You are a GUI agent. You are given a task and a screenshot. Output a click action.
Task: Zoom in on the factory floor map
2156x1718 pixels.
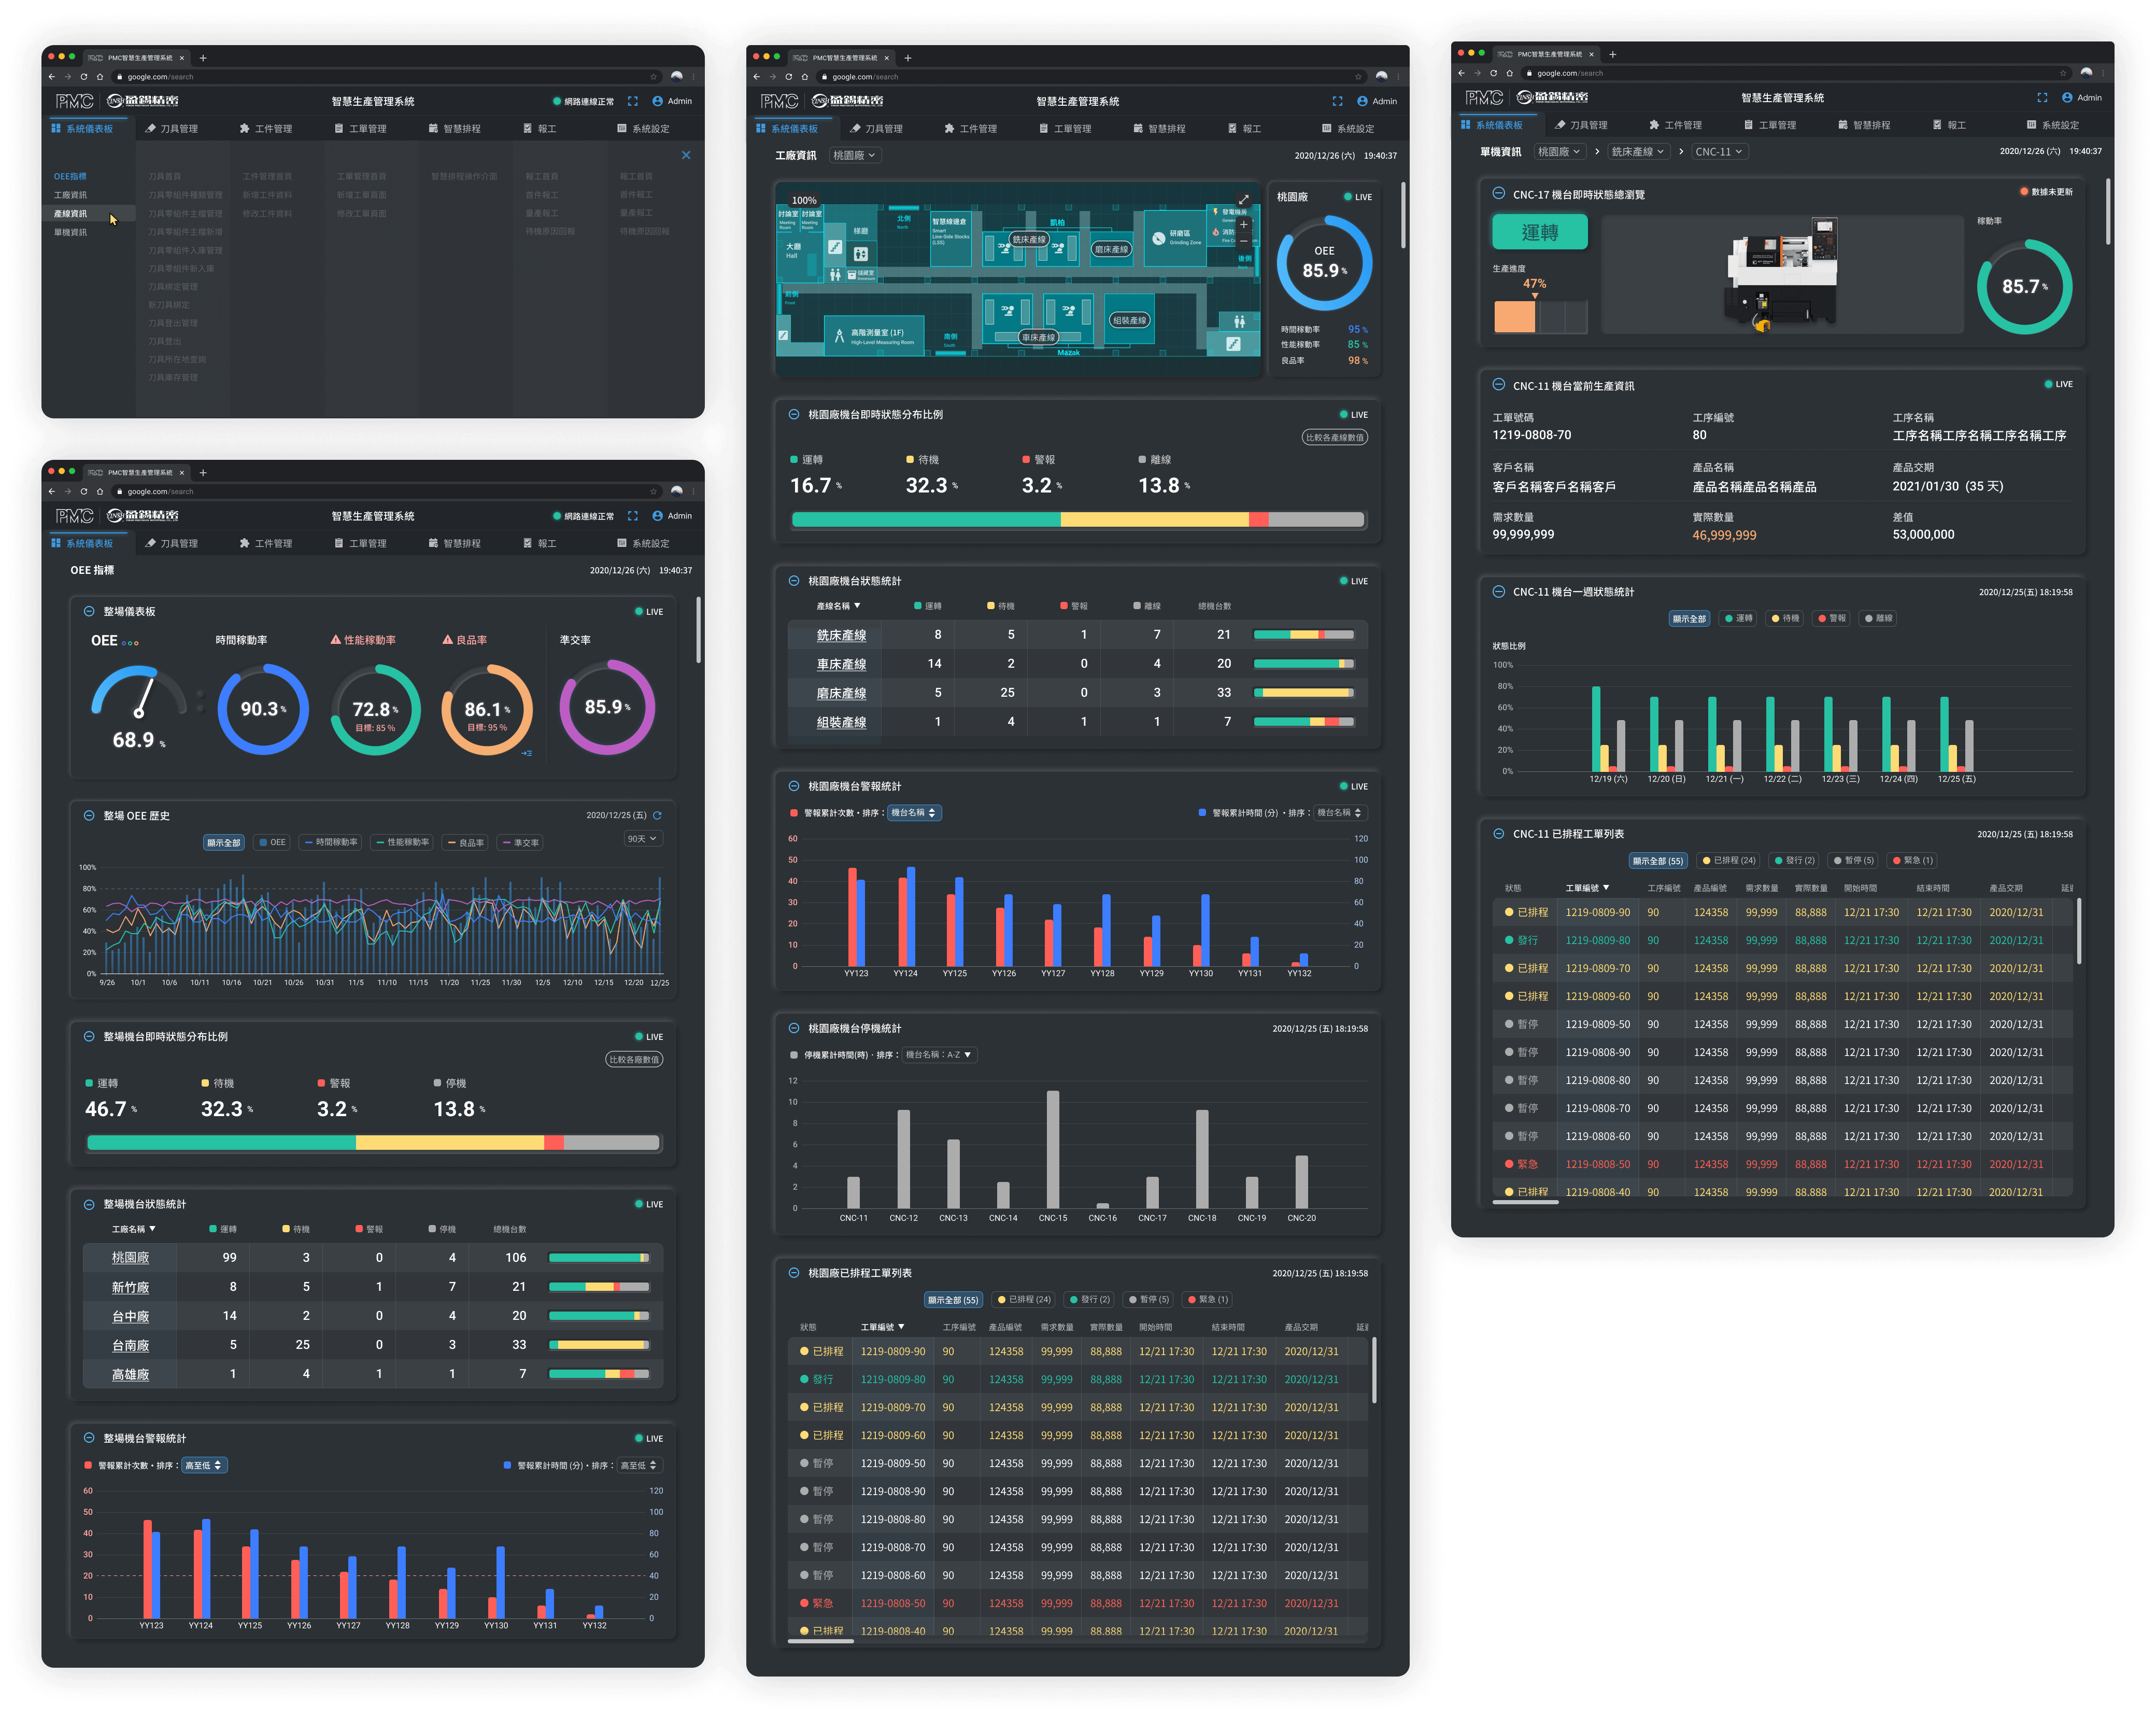click(x=1243, y=225)
